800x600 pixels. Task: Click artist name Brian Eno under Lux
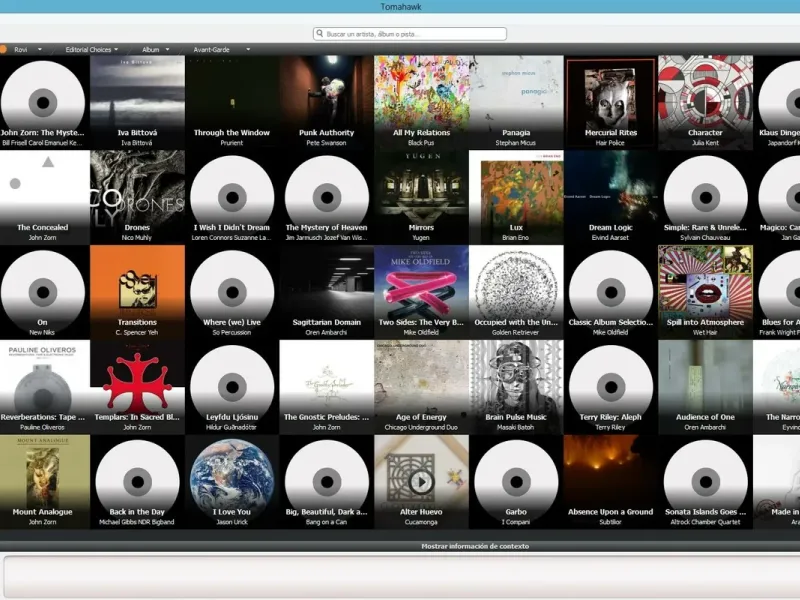click(x=515, y=238)
